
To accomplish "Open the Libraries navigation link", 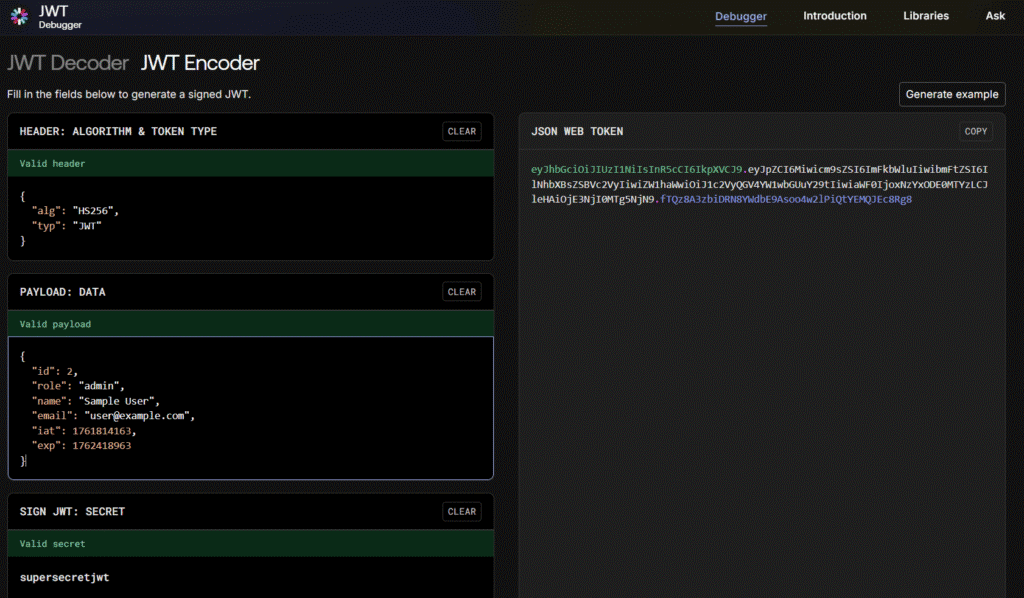I will pyautogui.click(x=926, y=16).
